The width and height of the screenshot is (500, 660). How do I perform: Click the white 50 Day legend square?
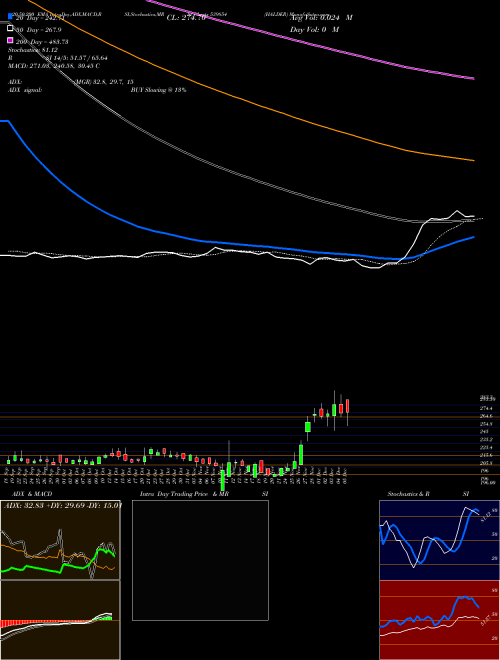click(11, 28)
